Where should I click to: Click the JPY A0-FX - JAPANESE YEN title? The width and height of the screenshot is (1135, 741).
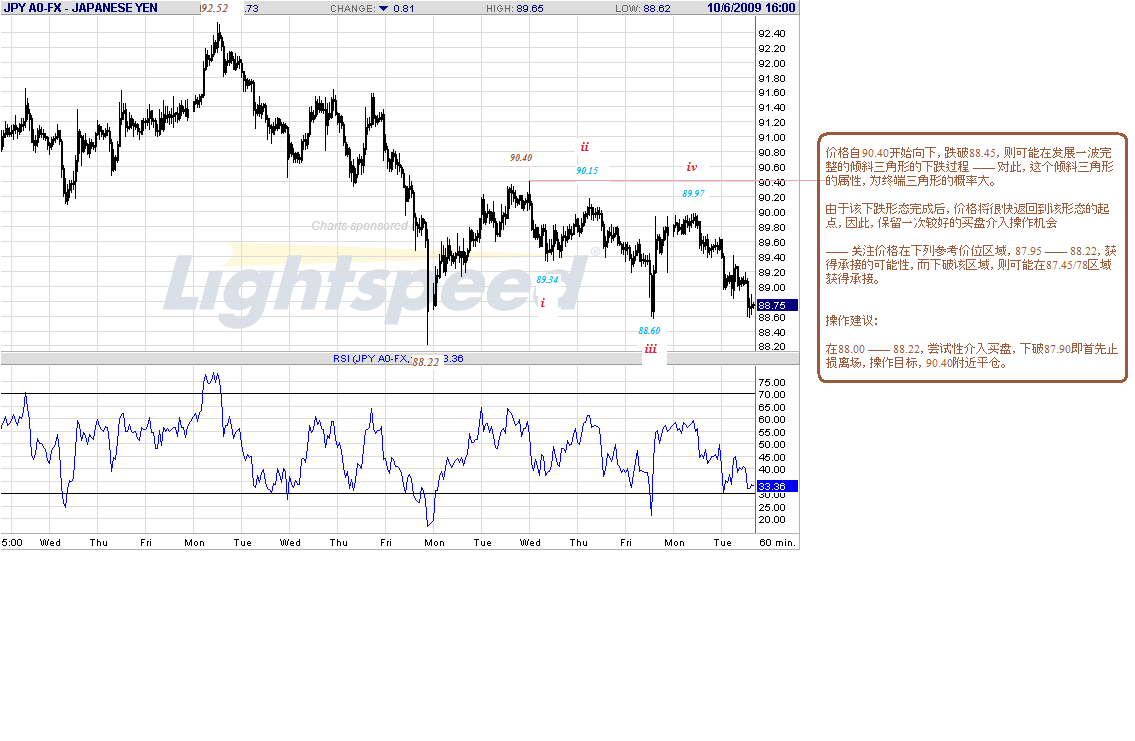(x=80, y=8)
